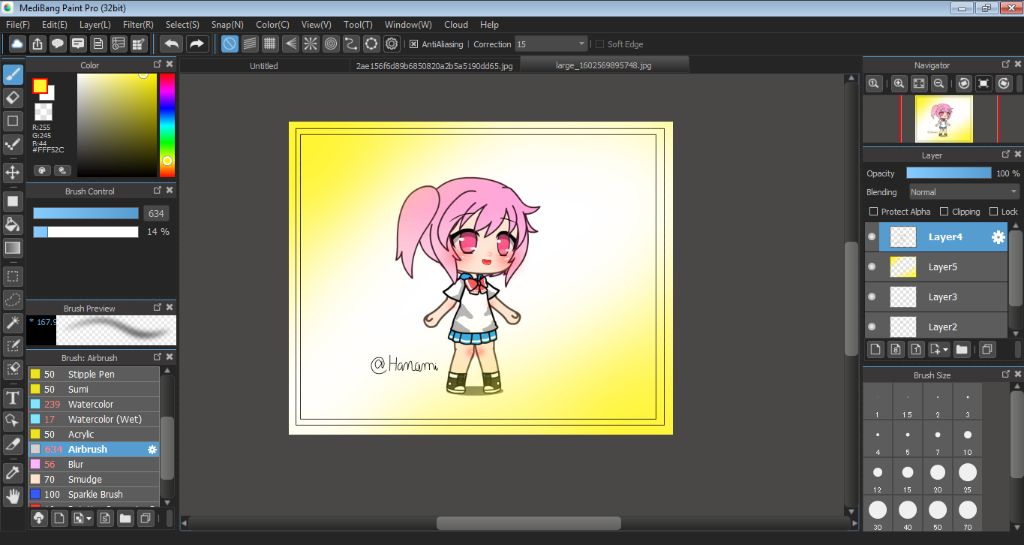
Task: Switch to large_1602569895748.jpg tab
Action: [x=603, y=65]
